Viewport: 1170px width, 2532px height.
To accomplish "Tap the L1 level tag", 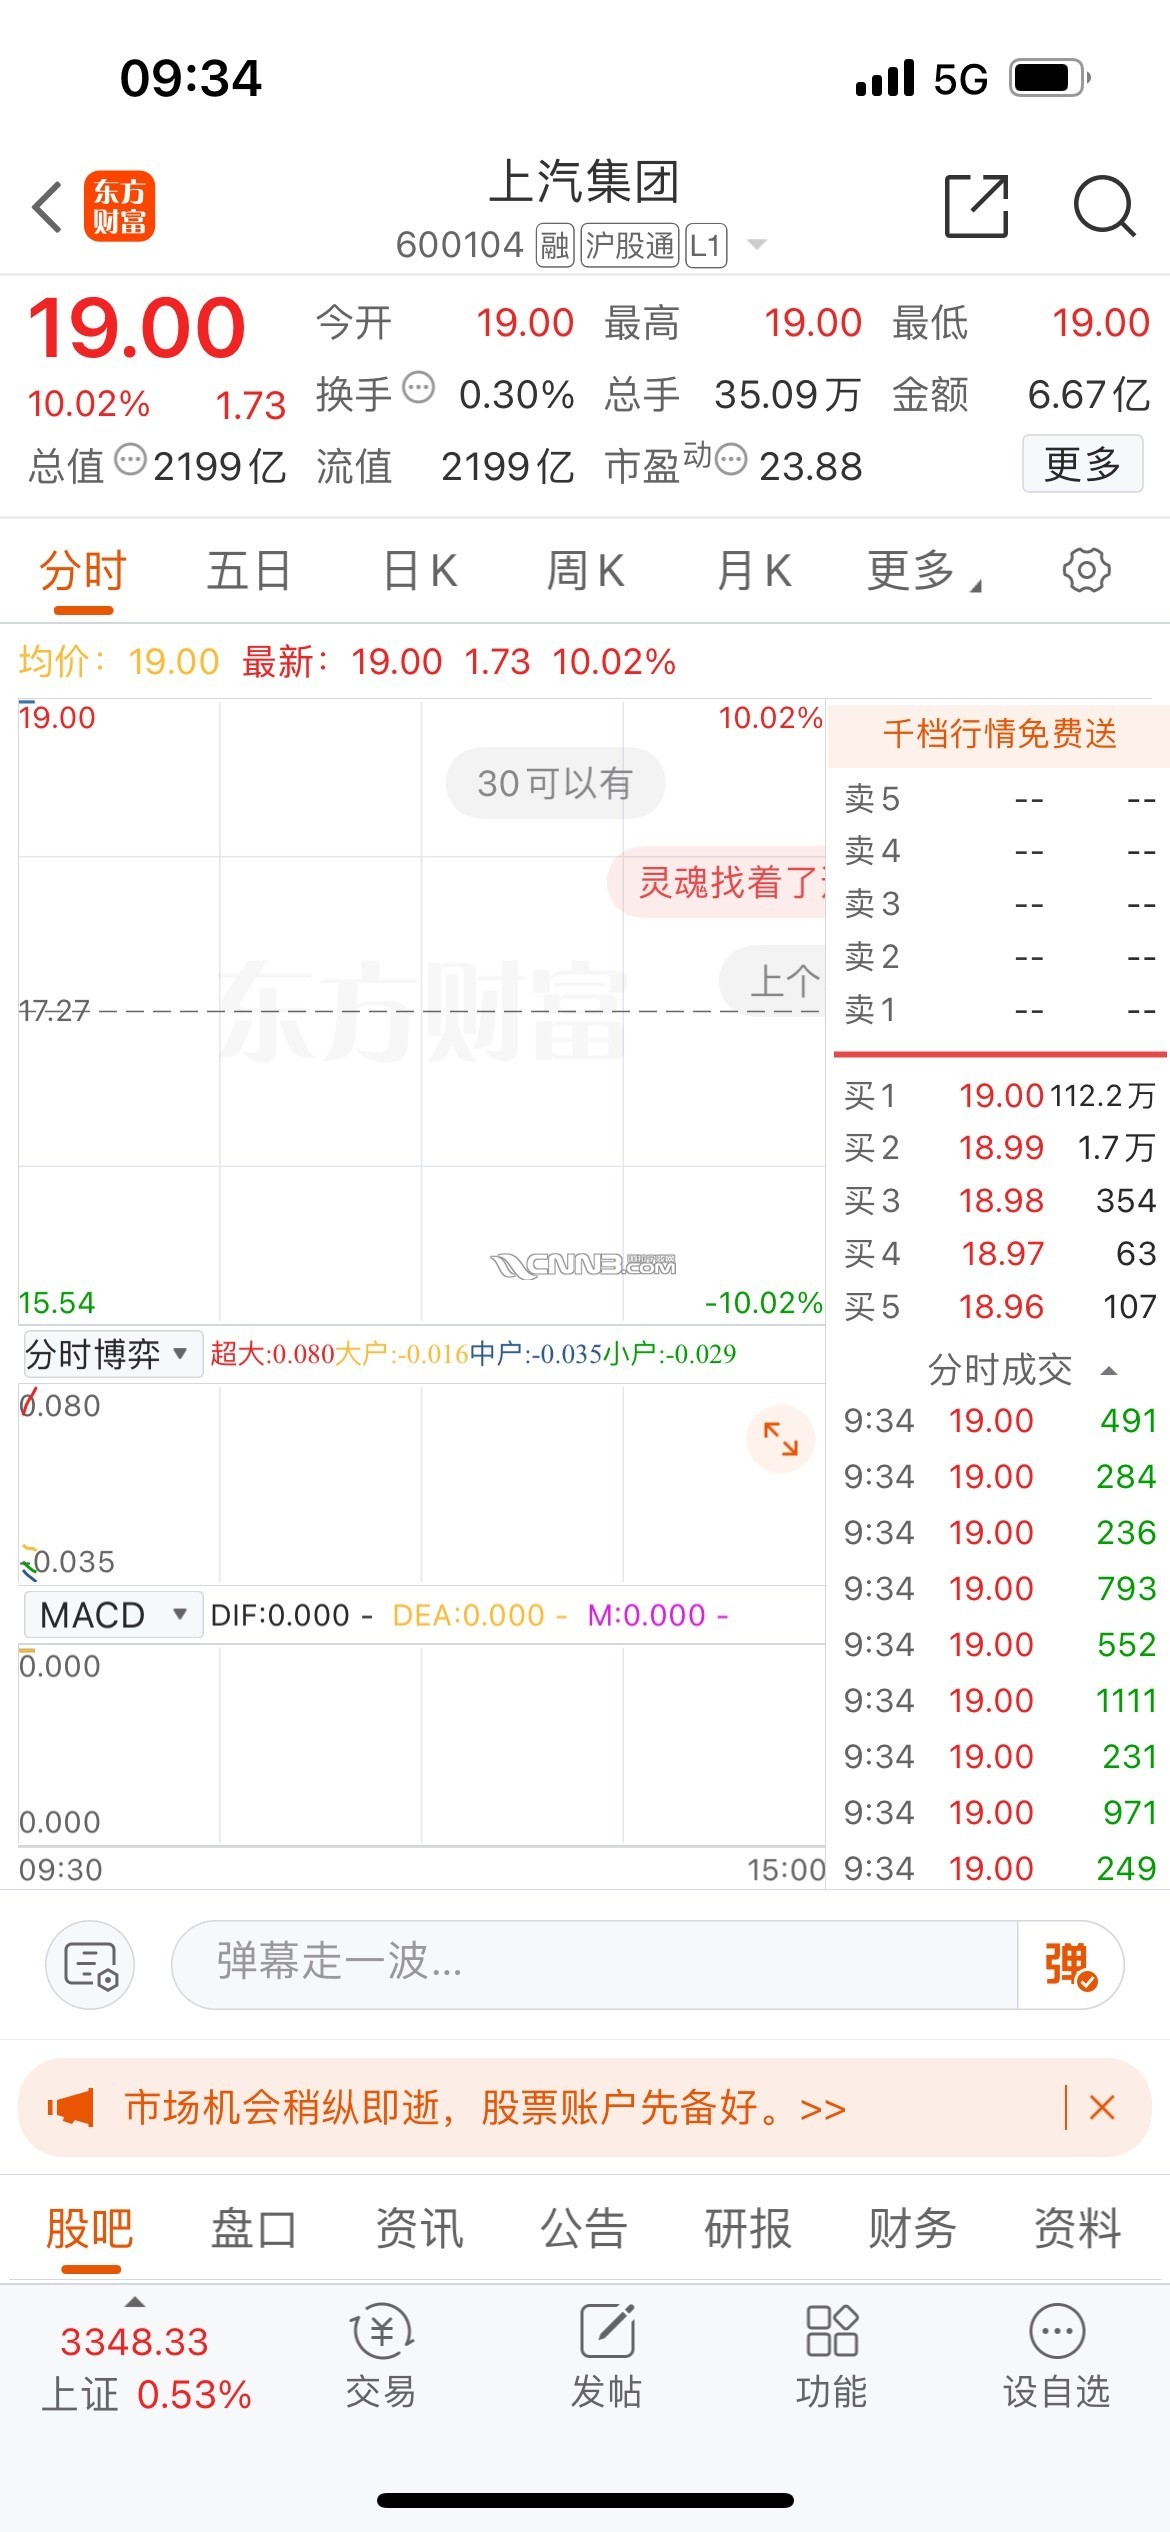I will click(x=706, y=244).
